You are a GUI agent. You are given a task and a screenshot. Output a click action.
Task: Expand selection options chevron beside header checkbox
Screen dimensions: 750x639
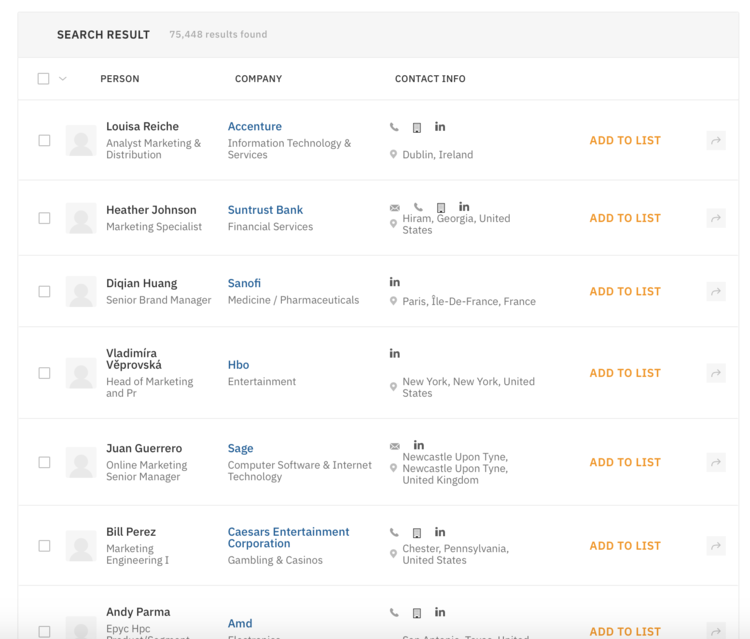click(x=63, y=78)
